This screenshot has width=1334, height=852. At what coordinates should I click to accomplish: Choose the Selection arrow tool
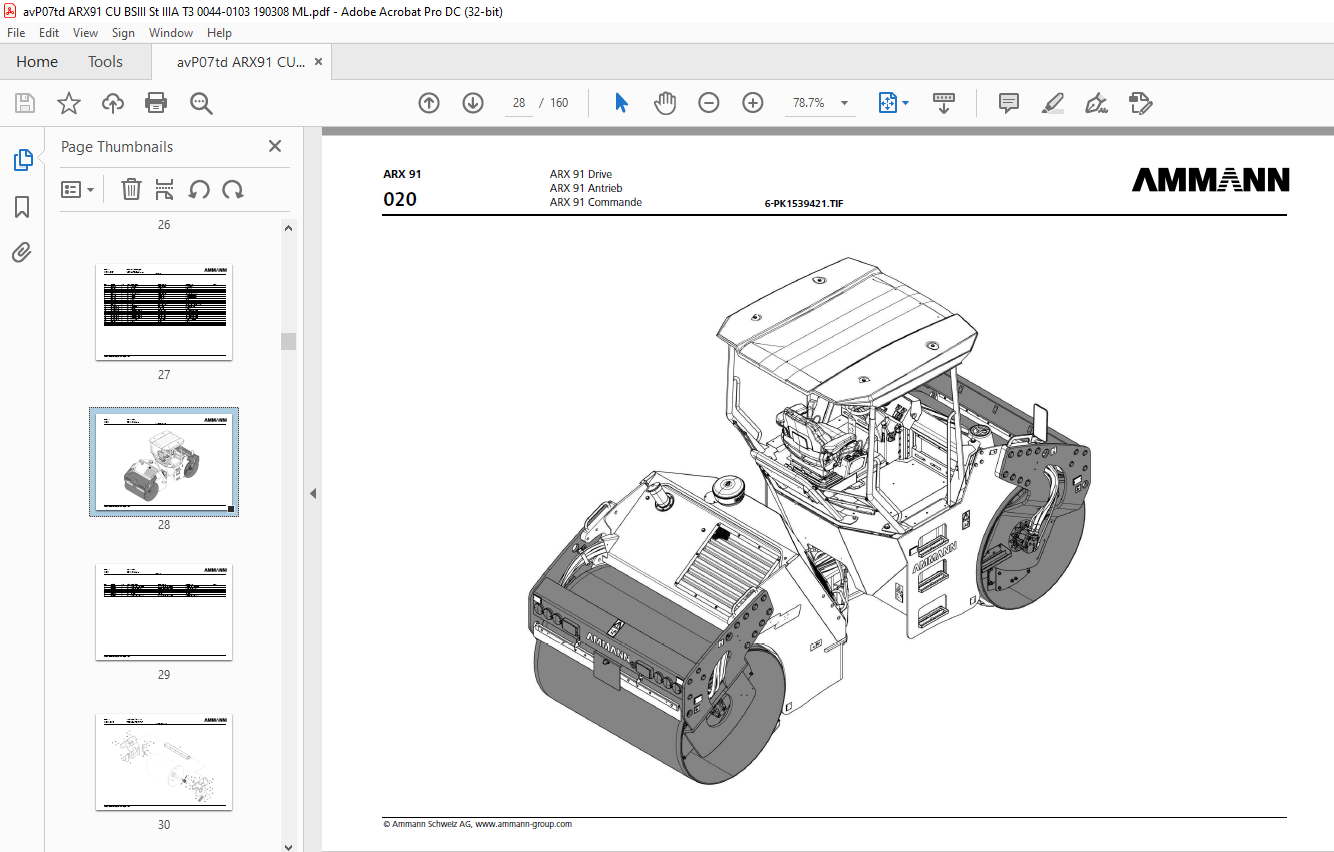point(621,103)
